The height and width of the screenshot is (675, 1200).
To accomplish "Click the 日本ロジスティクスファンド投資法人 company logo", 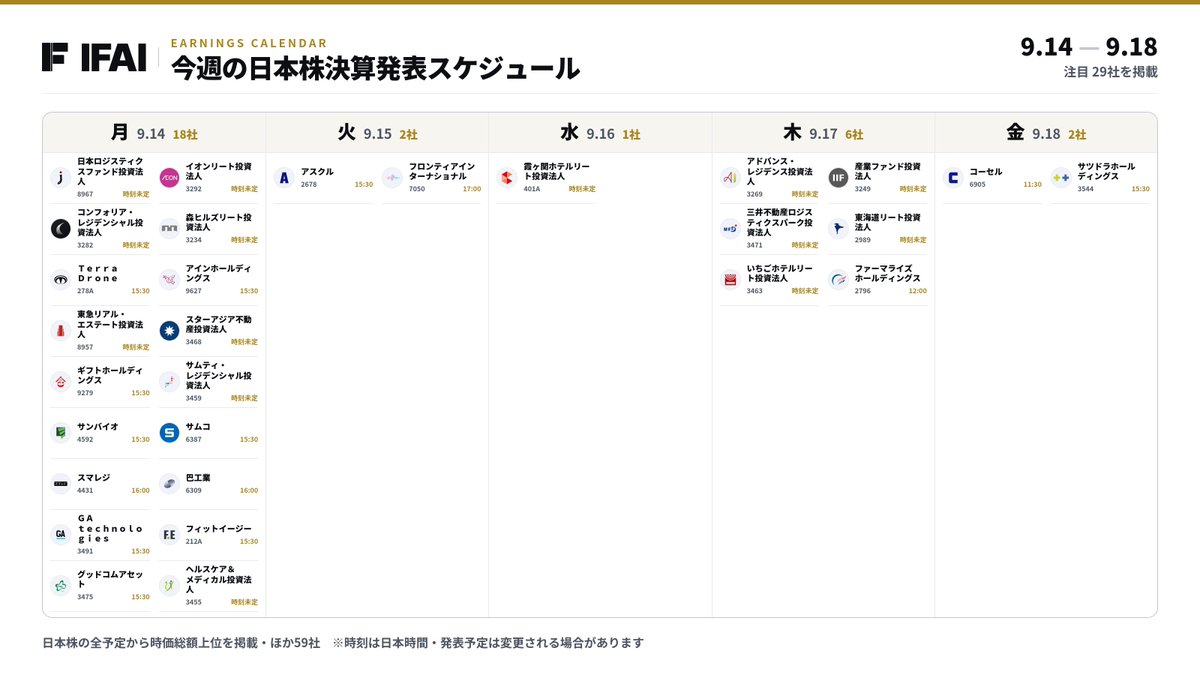I will click(61, 178).
